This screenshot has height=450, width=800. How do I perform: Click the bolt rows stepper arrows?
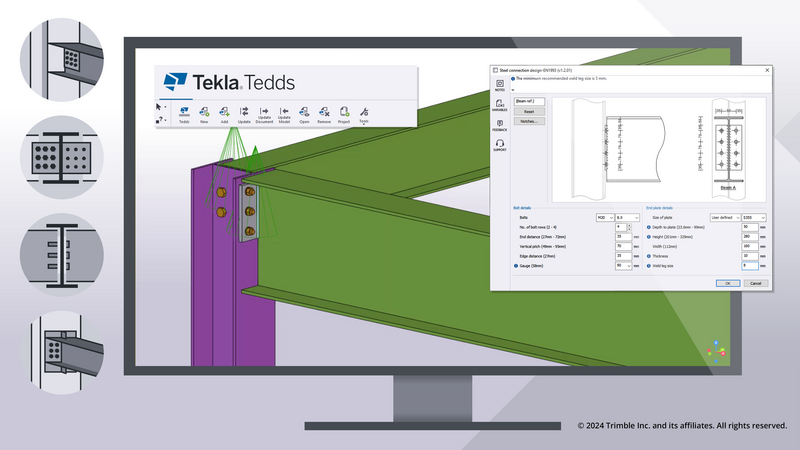point(630,227)
